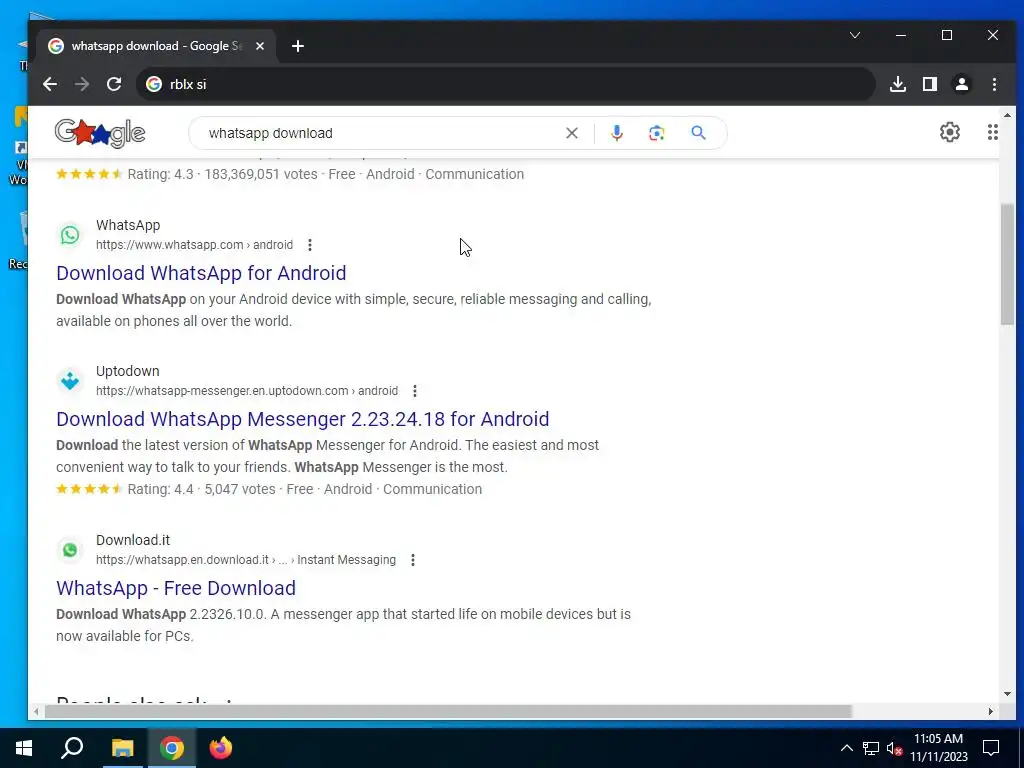Open Google apps grid
The image size is (1024, 768).
click(x=993, y=132)
